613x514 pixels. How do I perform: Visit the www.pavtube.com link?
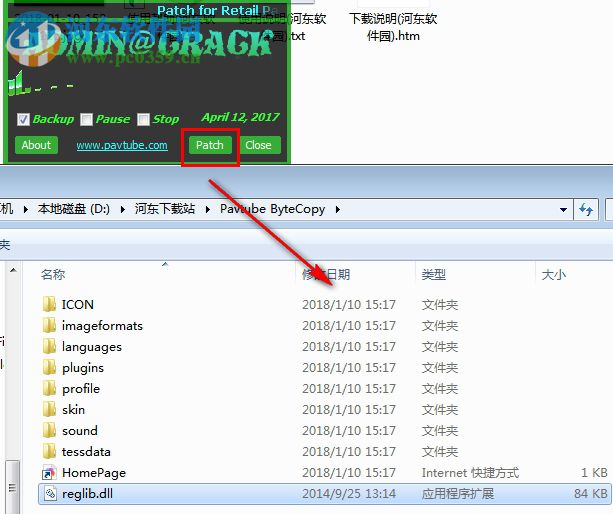click(122, 145)
